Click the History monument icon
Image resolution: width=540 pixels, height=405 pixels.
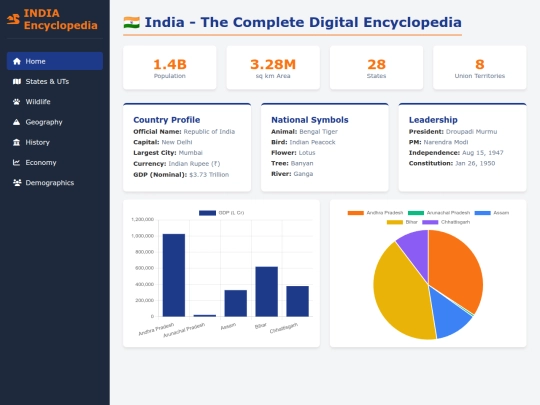17,143
